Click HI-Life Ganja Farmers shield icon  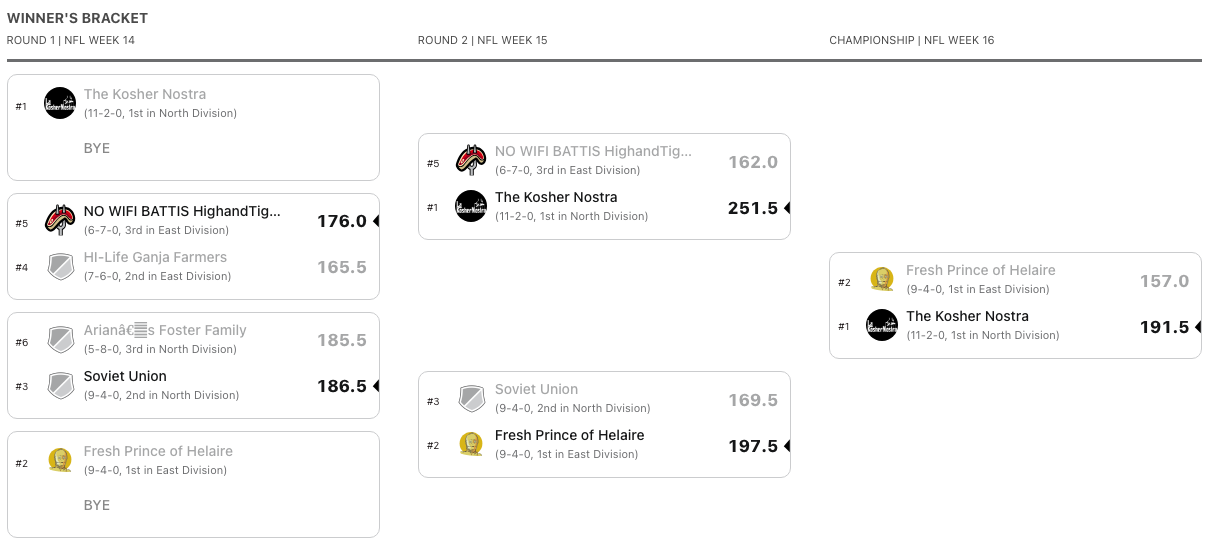(60, 266)
